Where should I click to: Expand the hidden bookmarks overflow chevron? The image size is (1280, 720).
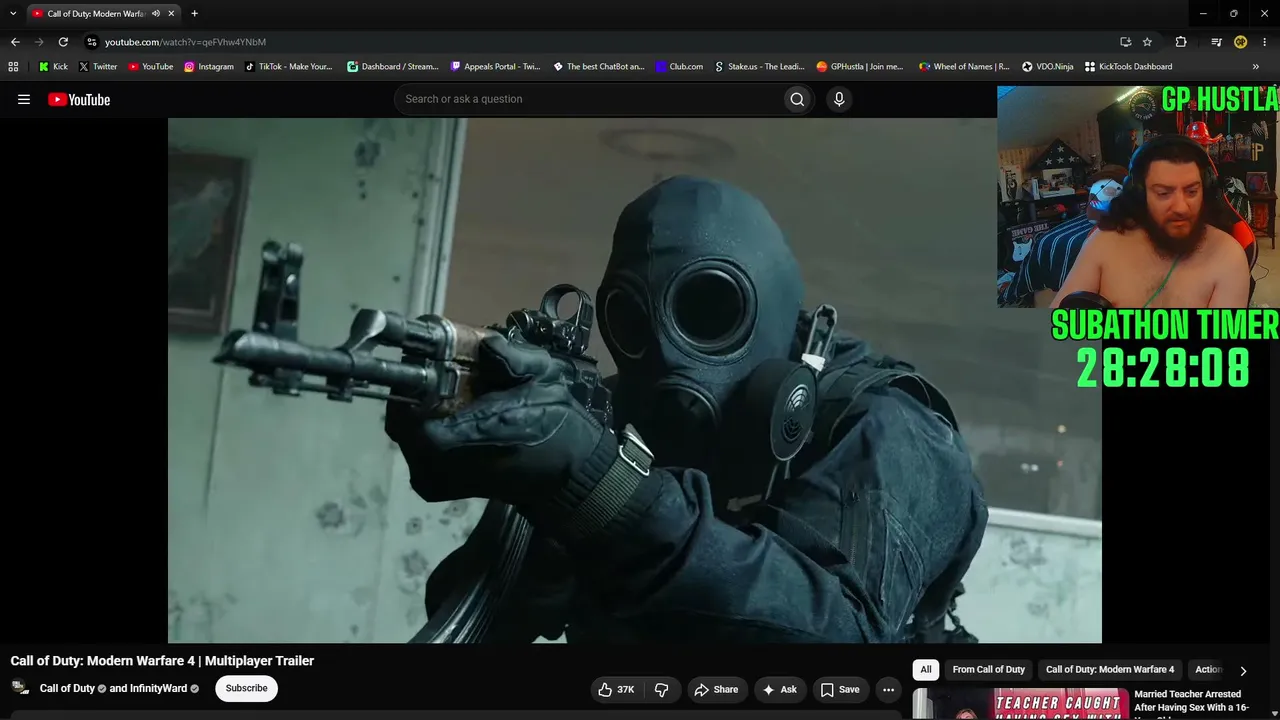[1256, 67]
